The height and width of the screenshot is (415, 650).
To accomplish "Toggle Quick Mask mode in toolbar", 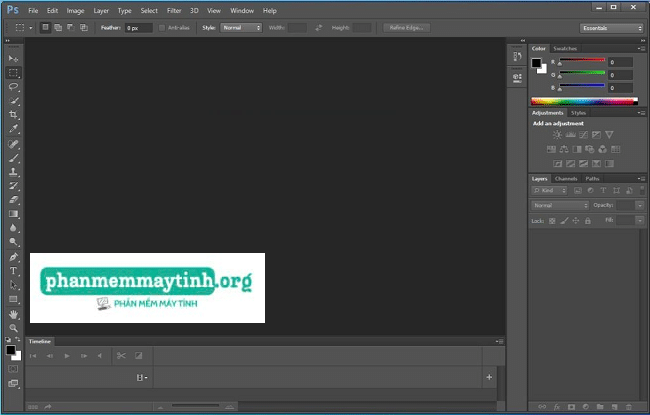I will (x=13, y=369).
